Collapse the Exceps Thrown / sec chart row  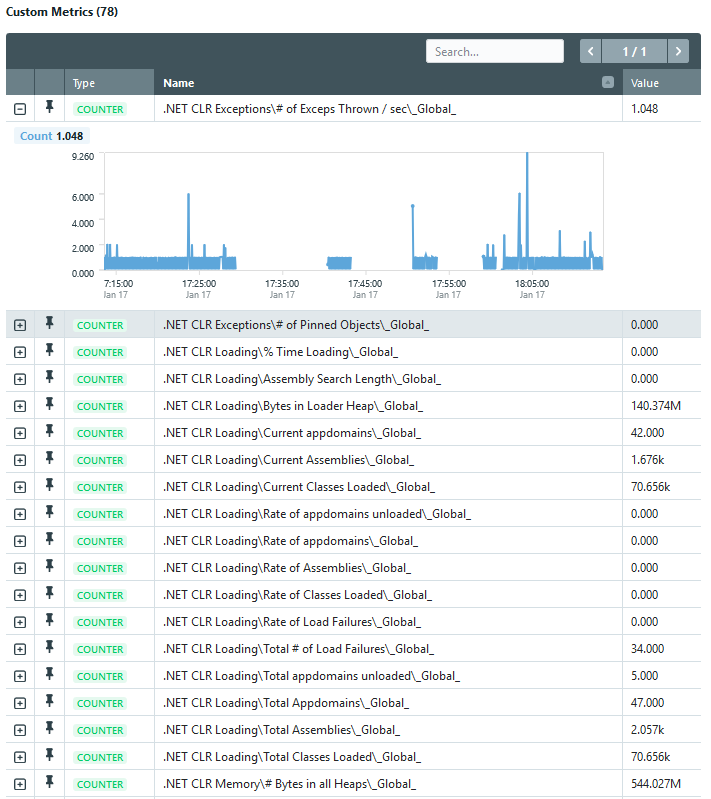tap(20, 109)
